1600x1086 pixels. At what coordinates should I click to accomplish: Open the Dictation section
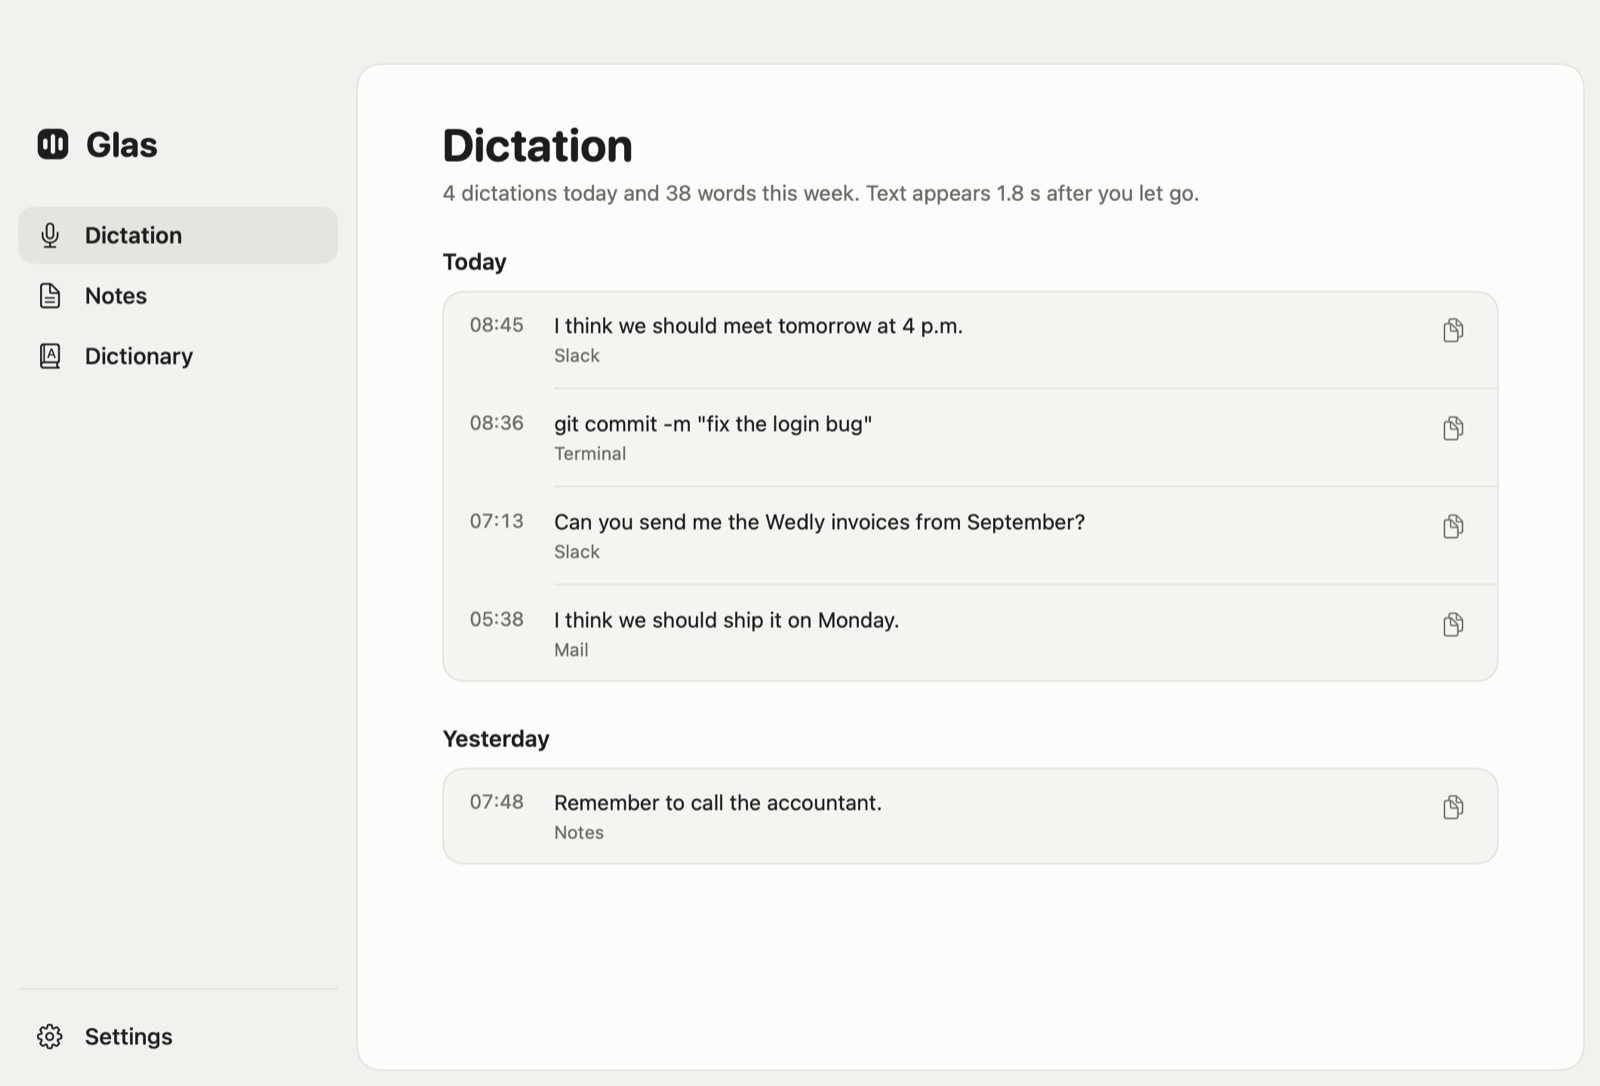(178, 235)
